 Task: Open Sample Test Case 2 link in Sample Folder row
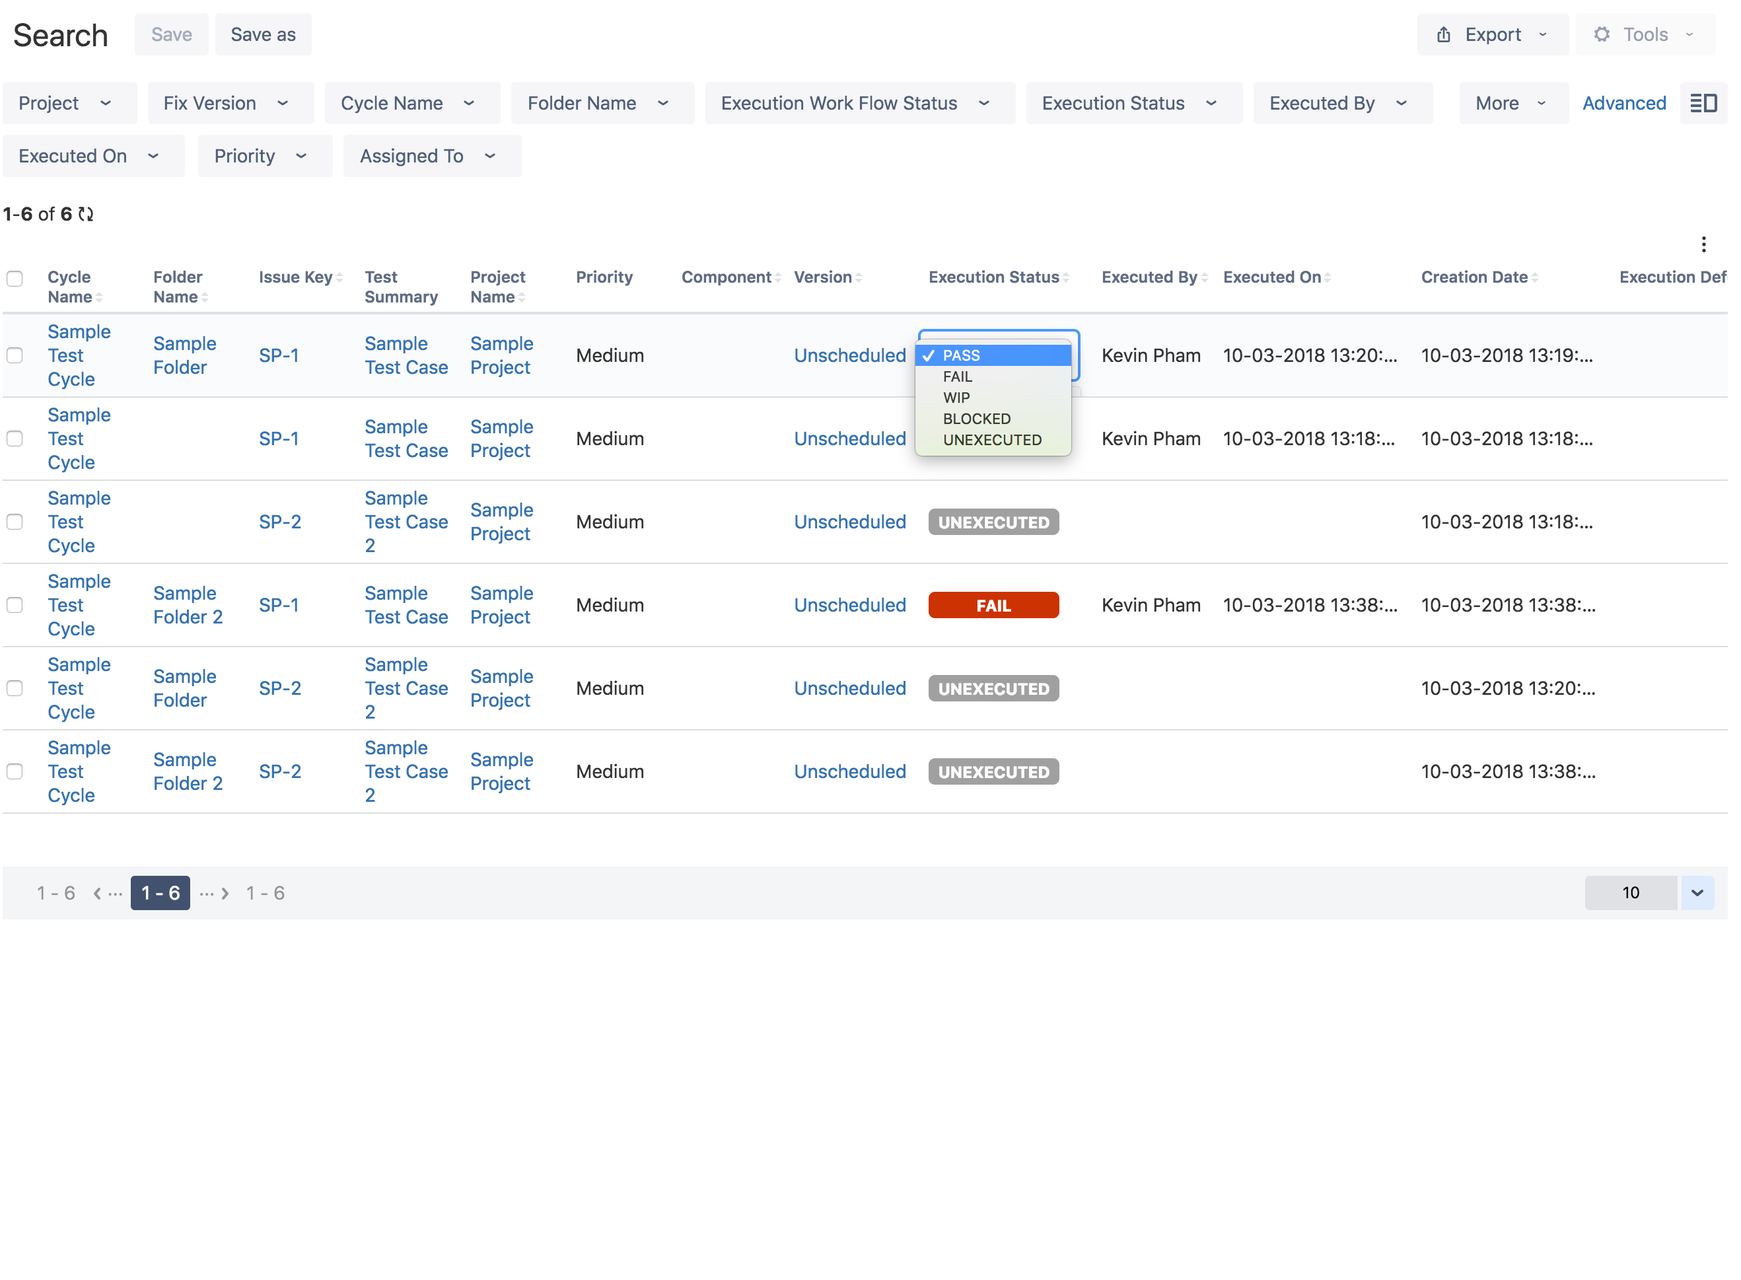point(406,688)
